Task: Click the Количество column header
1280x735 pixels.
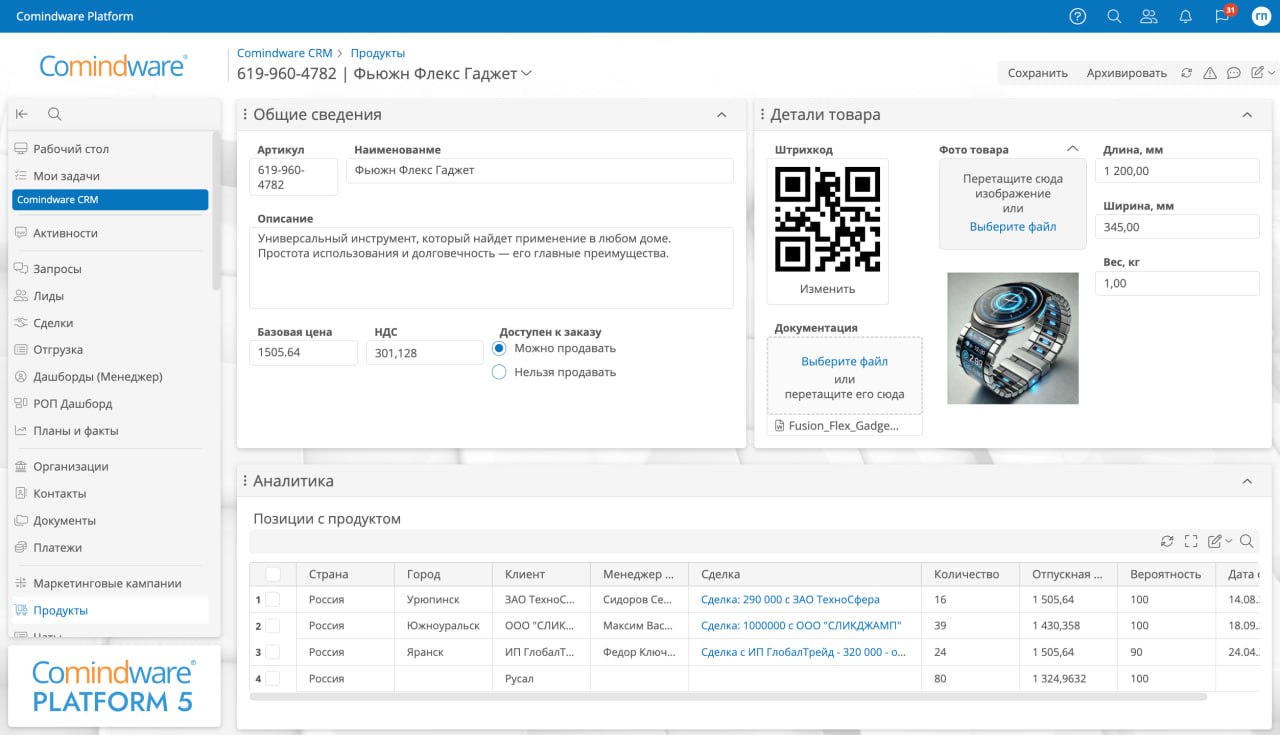Action: [970, 574]
